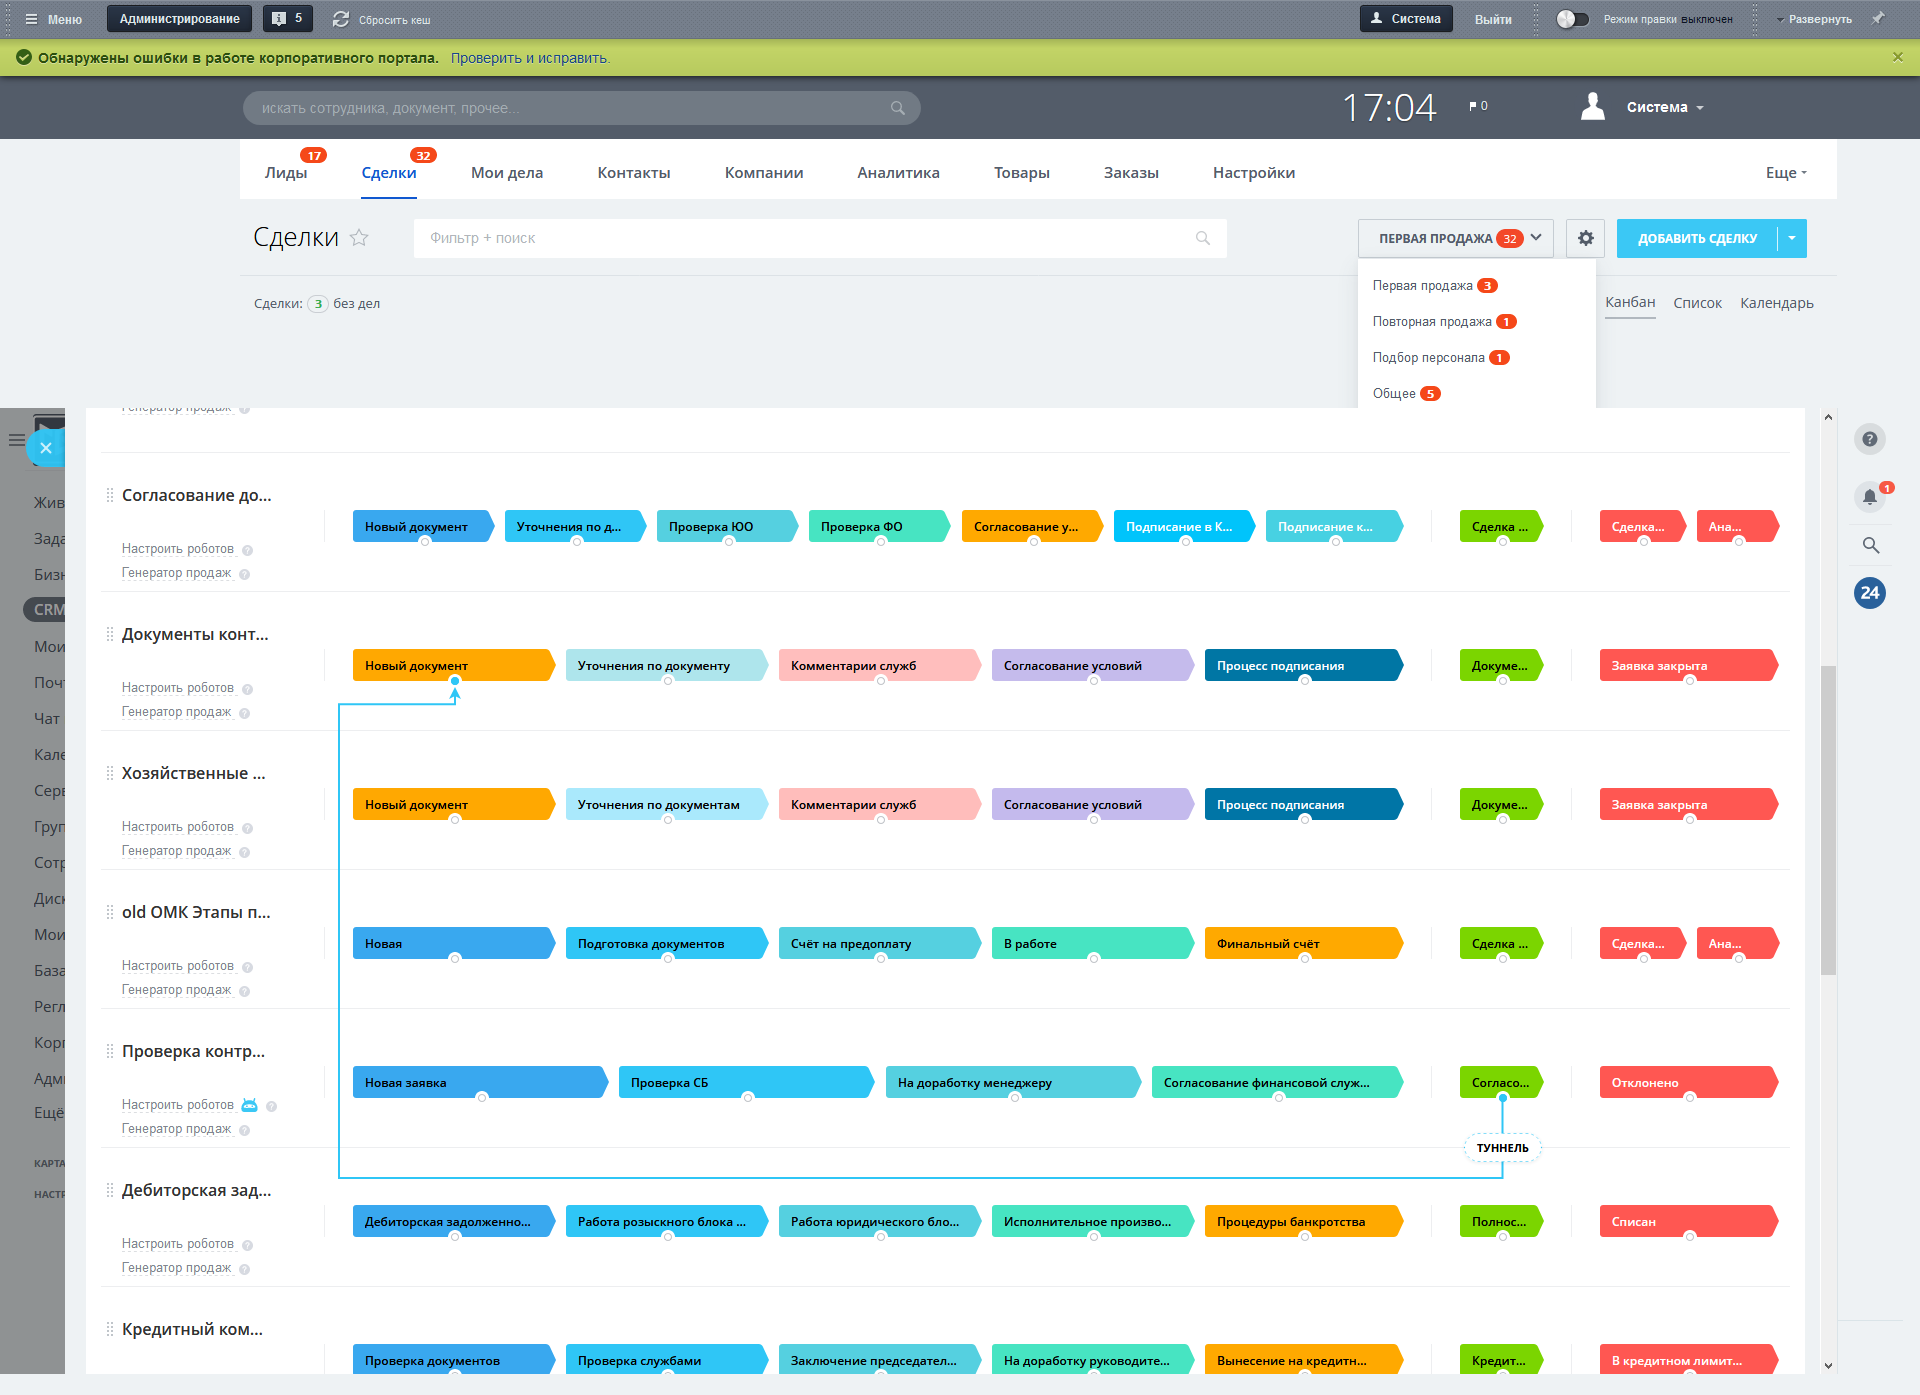This screenshot has width=1920, height=1395.
Task: Click pin icon next to Развернуть
Action: tap(1878, 18)
